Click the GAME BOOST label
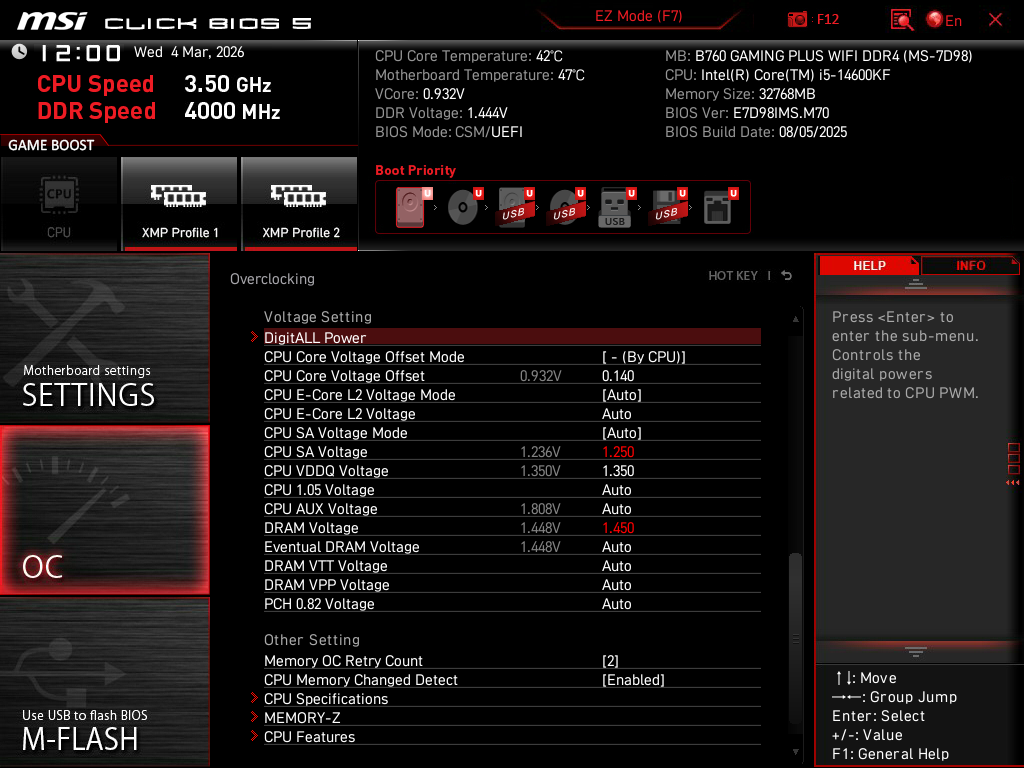Screen dimensions: 1024x768 (51, 145)
